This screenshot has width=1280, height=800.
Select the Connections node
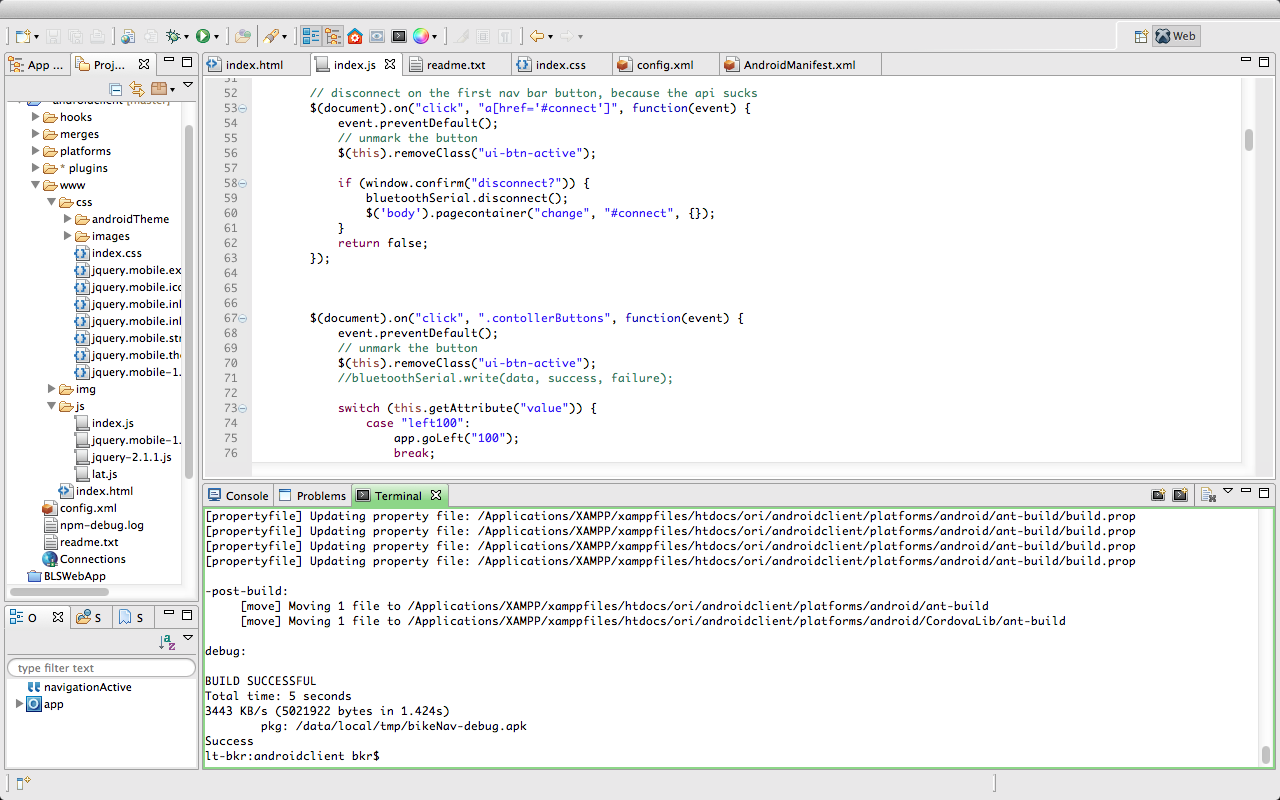click(84, 559)
